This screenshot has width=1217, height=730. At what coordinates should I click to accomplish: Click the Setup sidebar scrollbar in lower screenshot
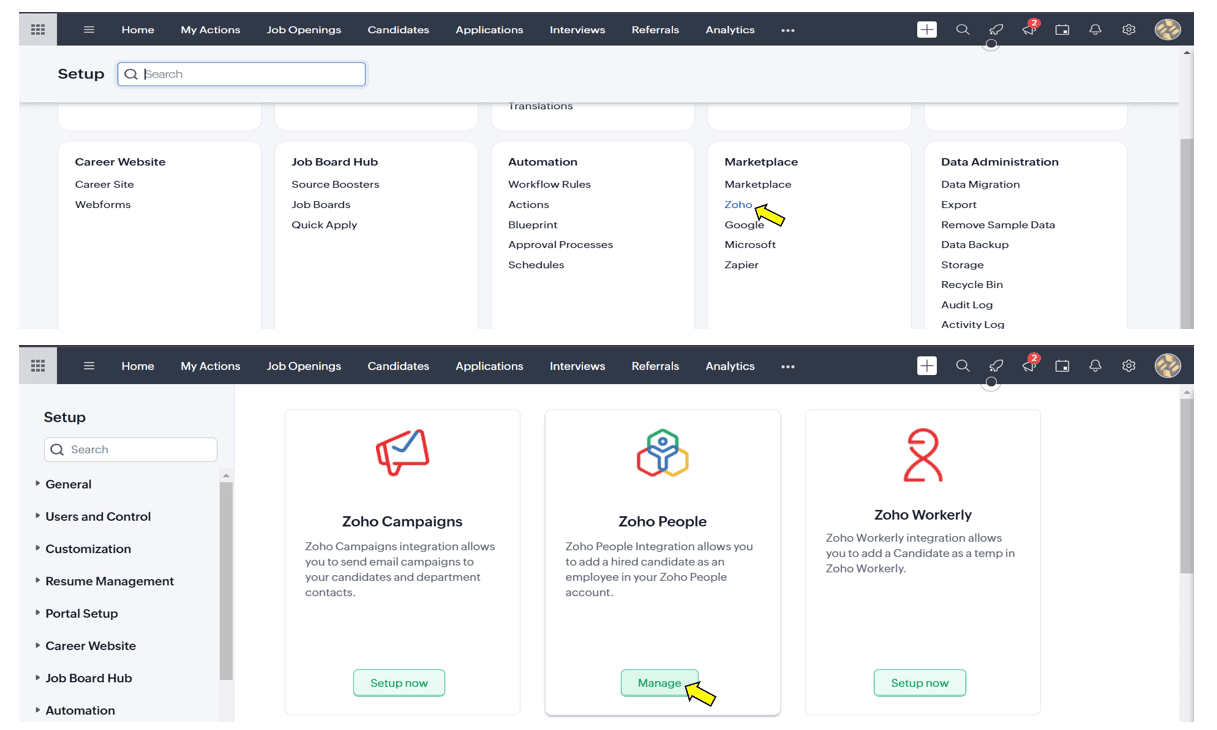coord(226,581)
